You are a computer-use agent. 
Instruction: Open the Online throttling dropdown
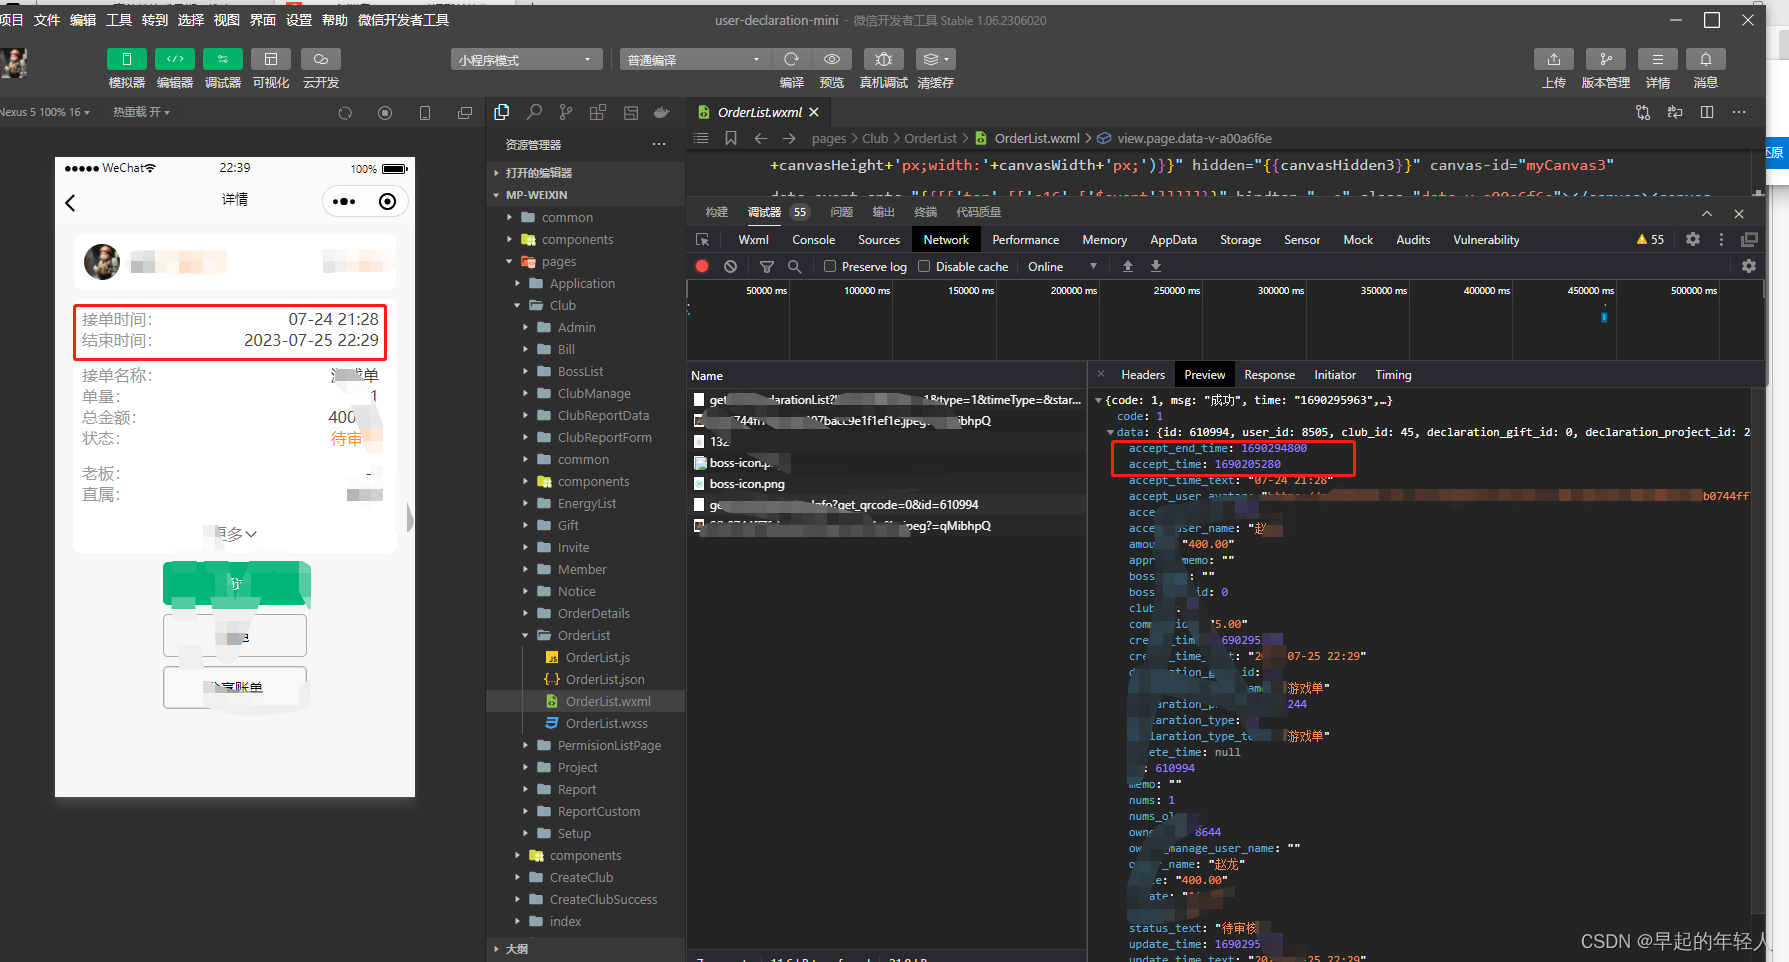[1062, 266]
